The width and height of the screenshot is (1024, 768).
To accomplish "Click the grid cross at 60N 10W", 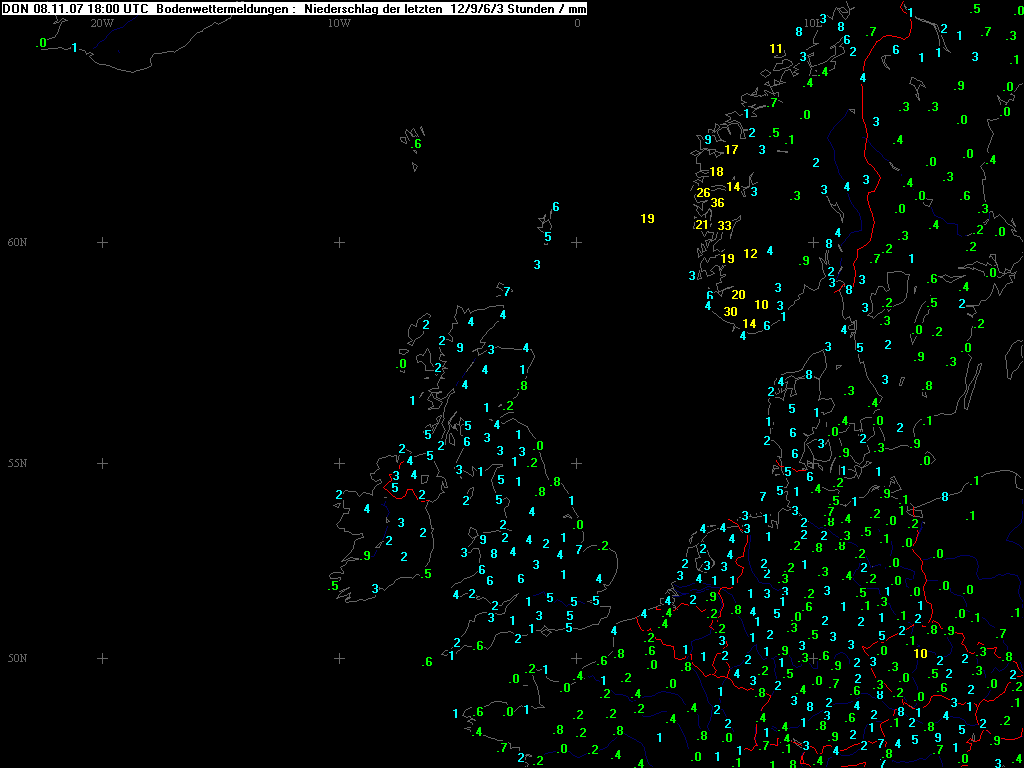I will point(339,242).
